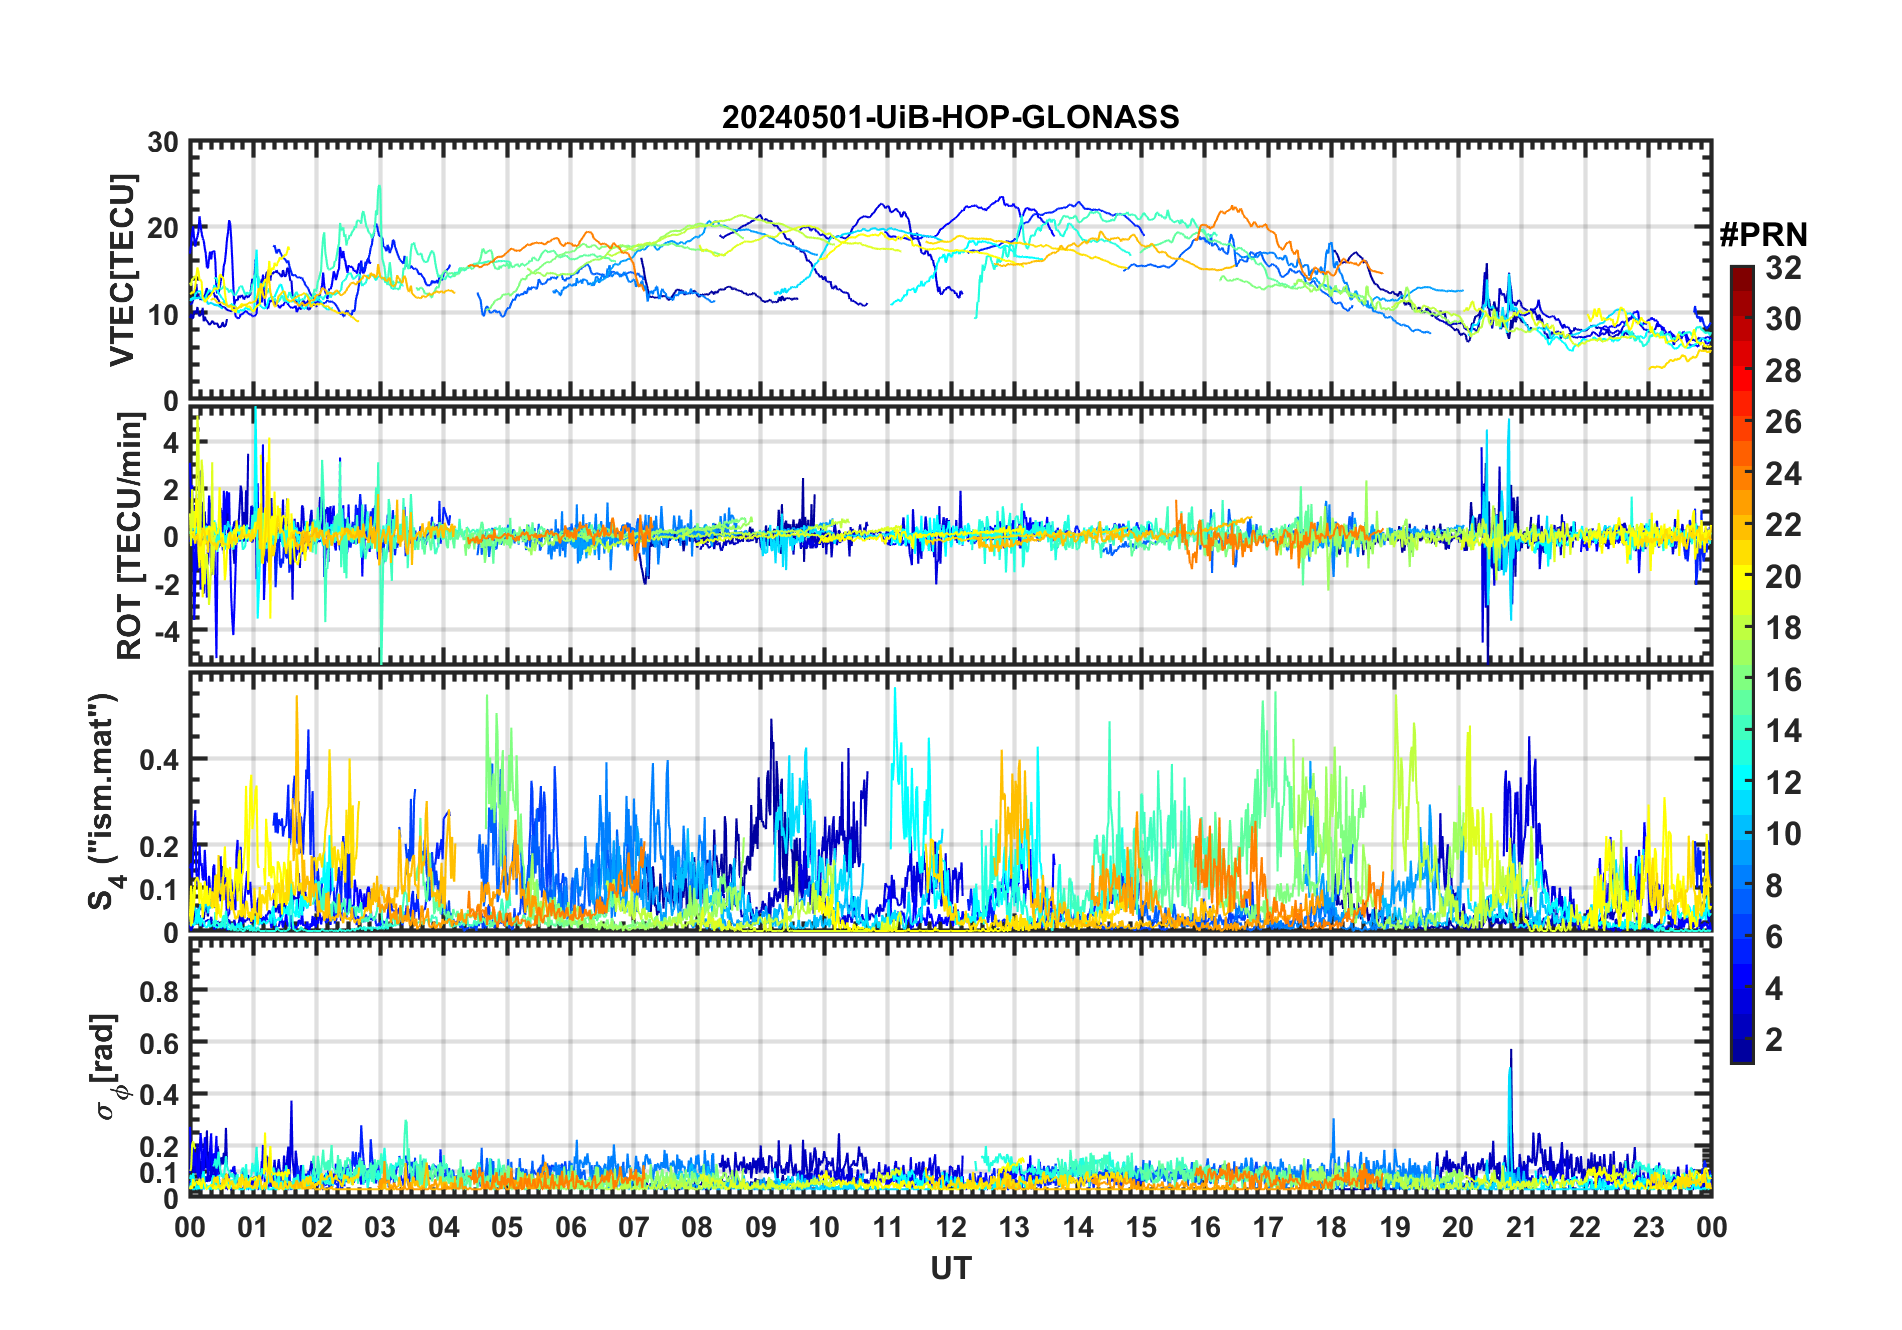Pick the dark red top of PRN colorbar
The height and width of the screenshot is (1330, 1902).
(x=1741, y=272)
